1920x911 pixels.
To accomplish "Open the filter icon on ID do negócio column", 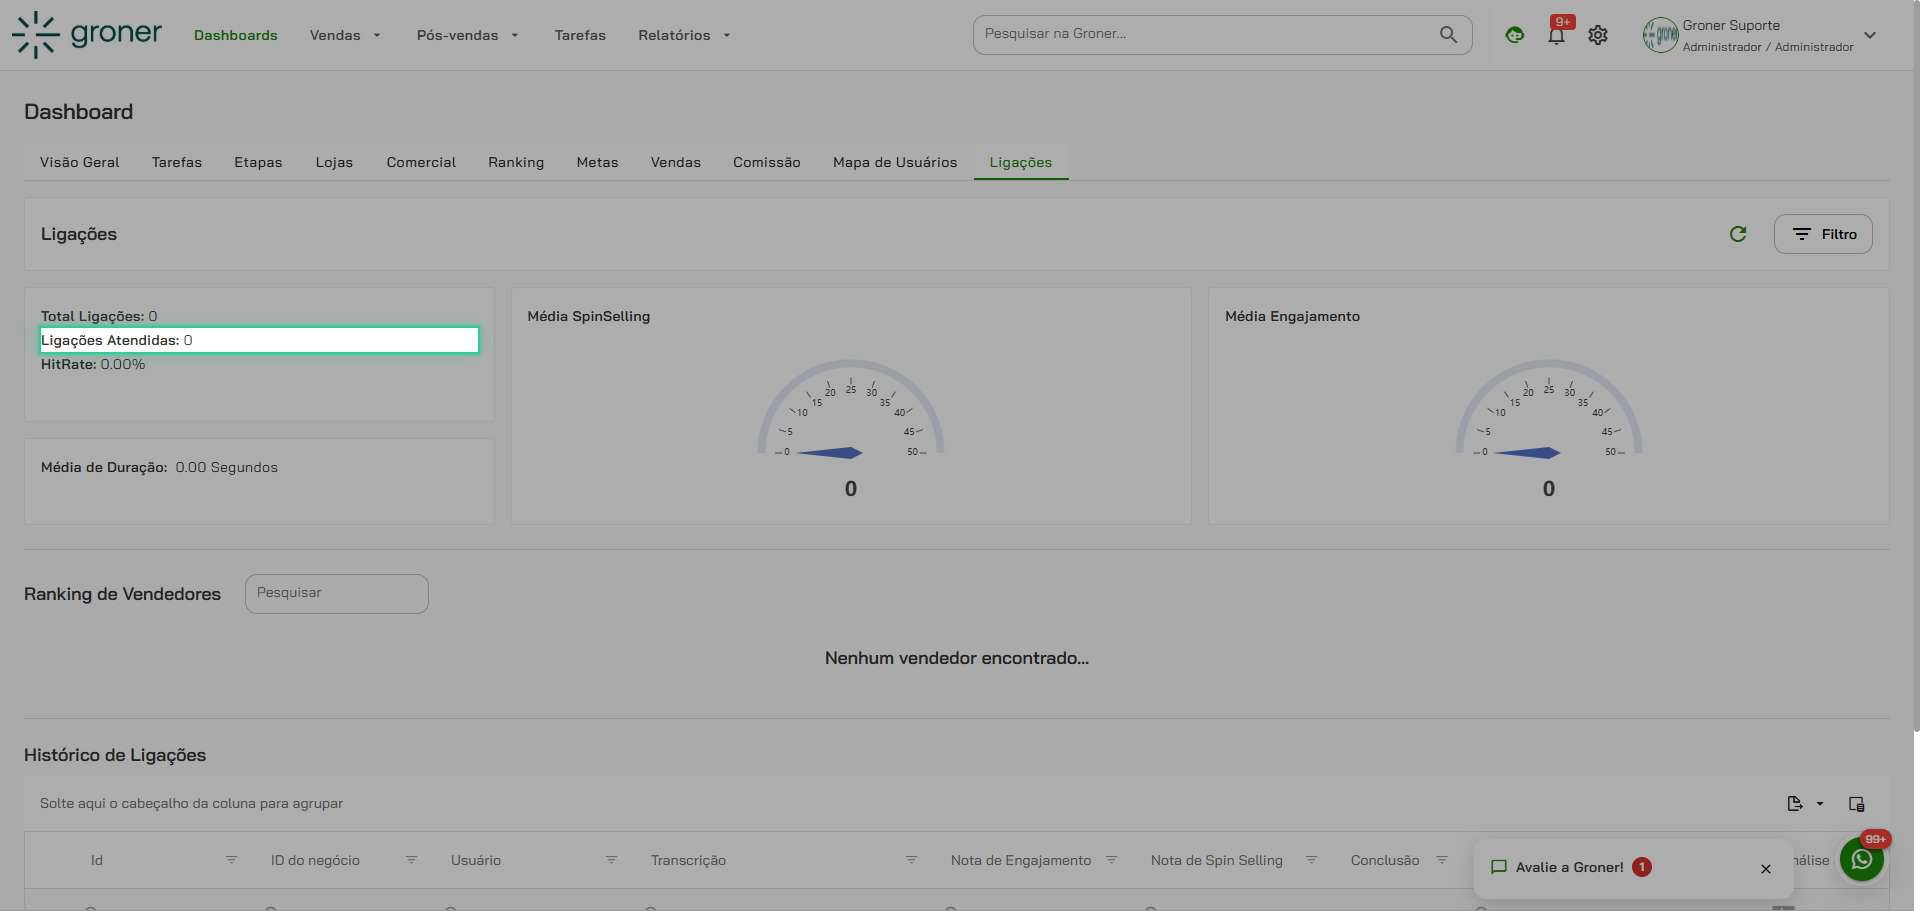I will (x=411, y=860).
